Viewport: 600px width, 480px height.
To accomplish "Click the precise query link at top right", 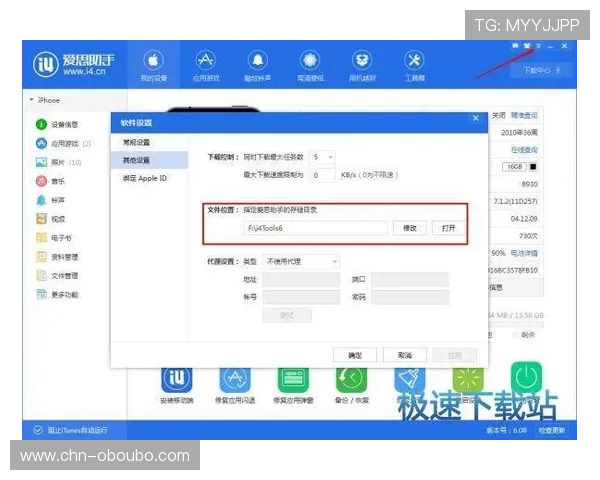I will click(524, 115).
